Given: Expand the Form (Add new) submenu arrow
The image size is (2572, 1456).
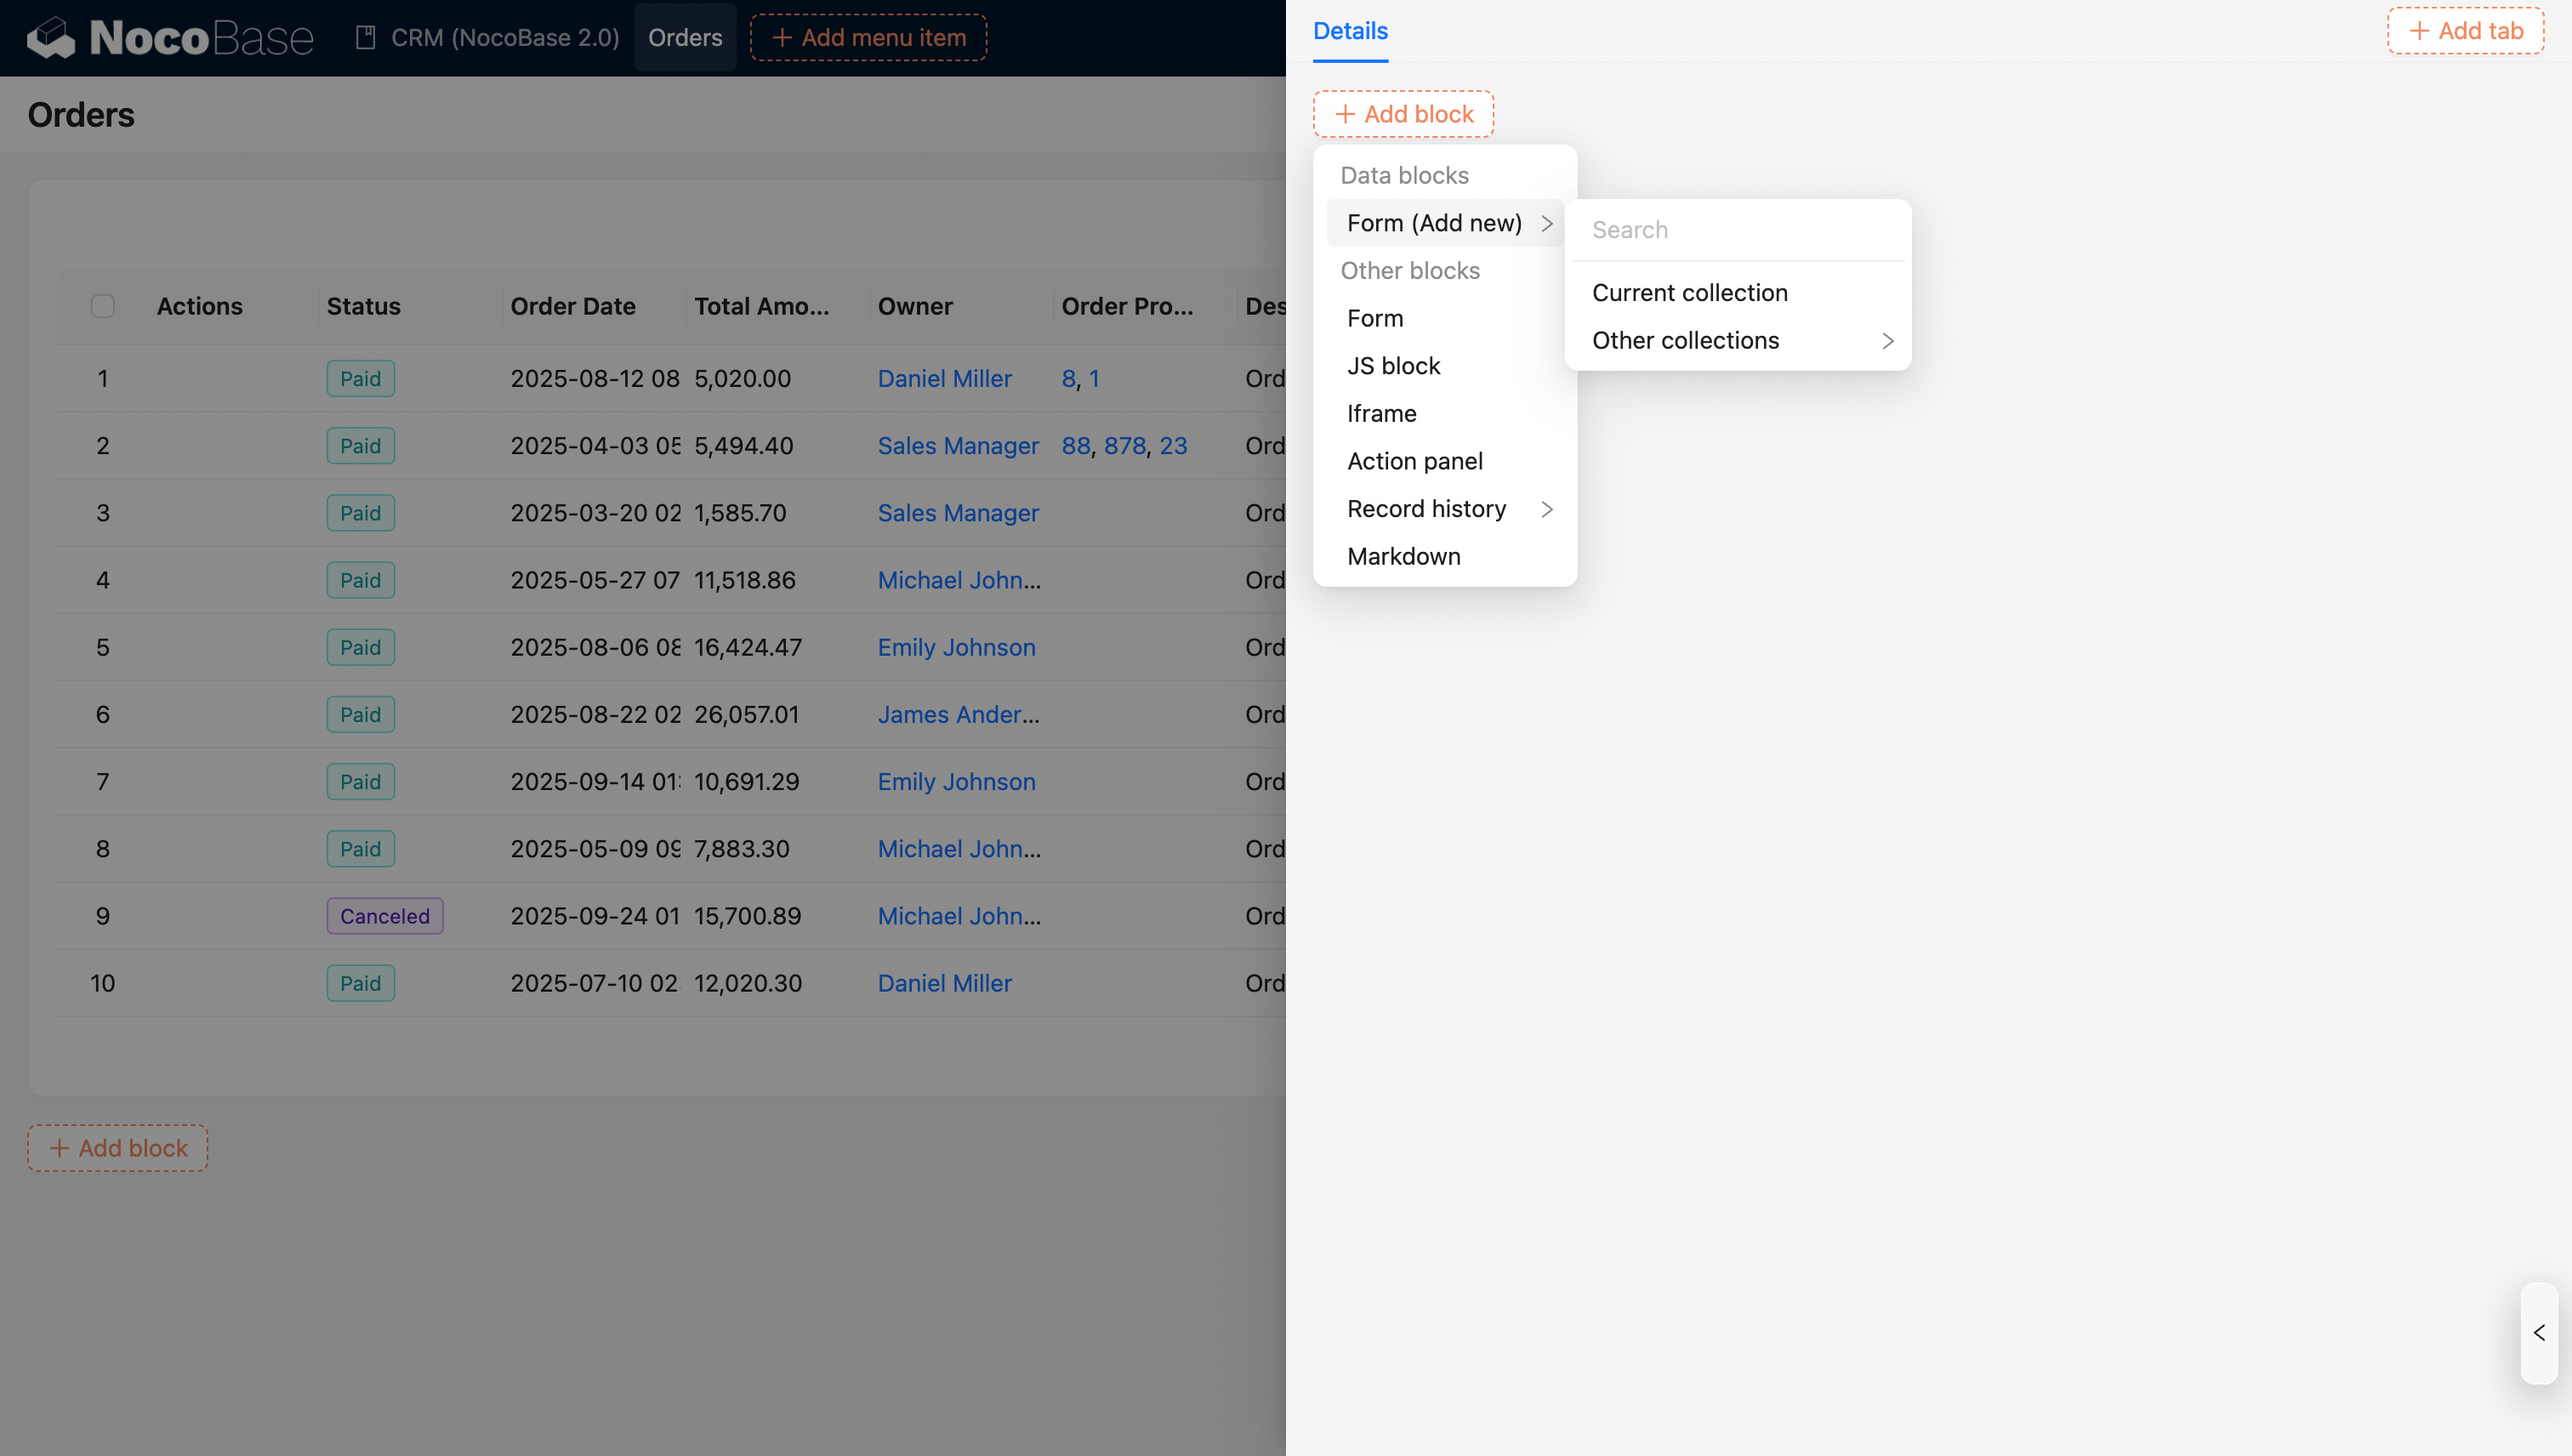Looking at the screenshot, I should pos(1547,223).
